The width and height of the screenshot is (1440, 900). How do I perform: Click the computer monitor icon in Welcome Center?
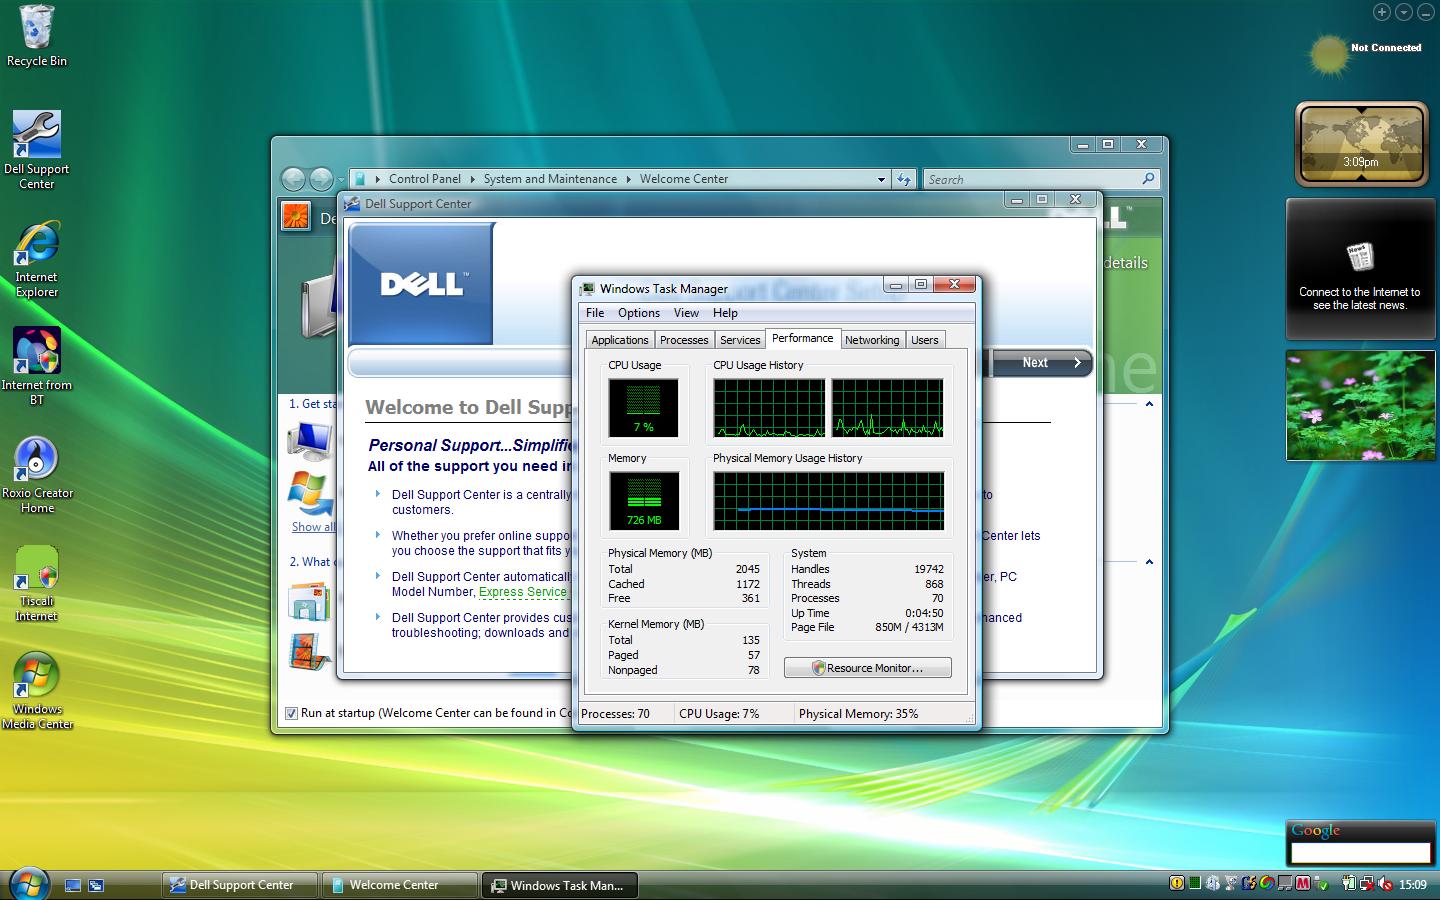pyautogui.click(x=310, y=439)
